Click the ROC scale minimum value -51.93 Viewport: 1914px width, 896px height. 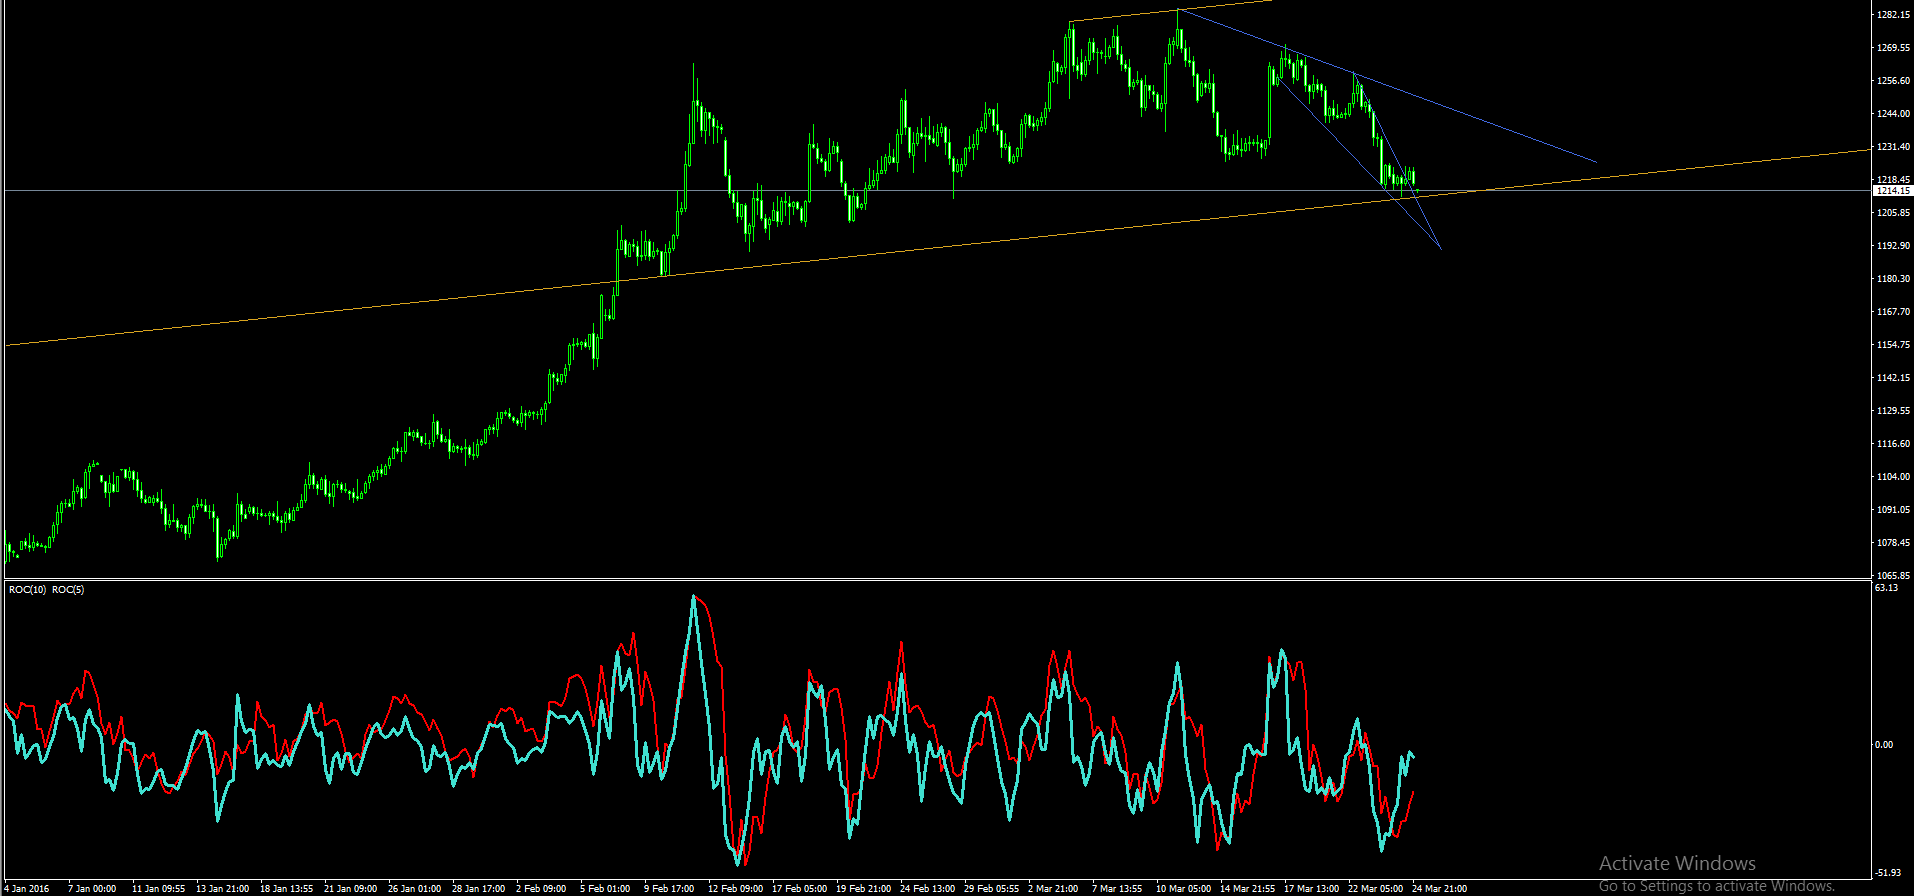(1887, 873)
